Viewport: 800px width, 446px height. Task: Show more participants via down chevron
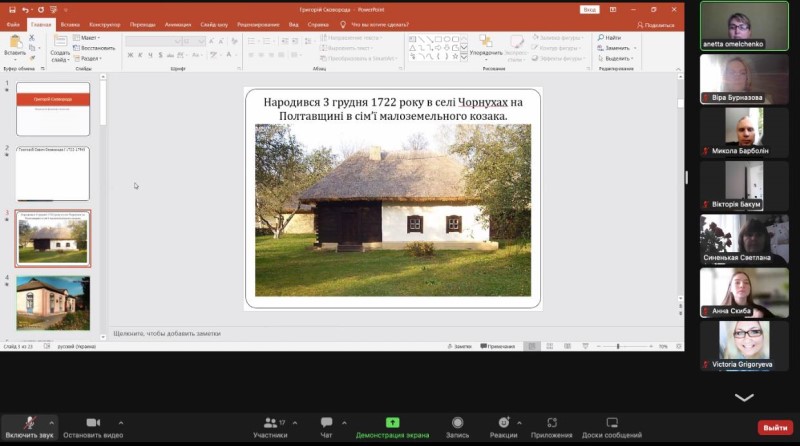(744, 398)
